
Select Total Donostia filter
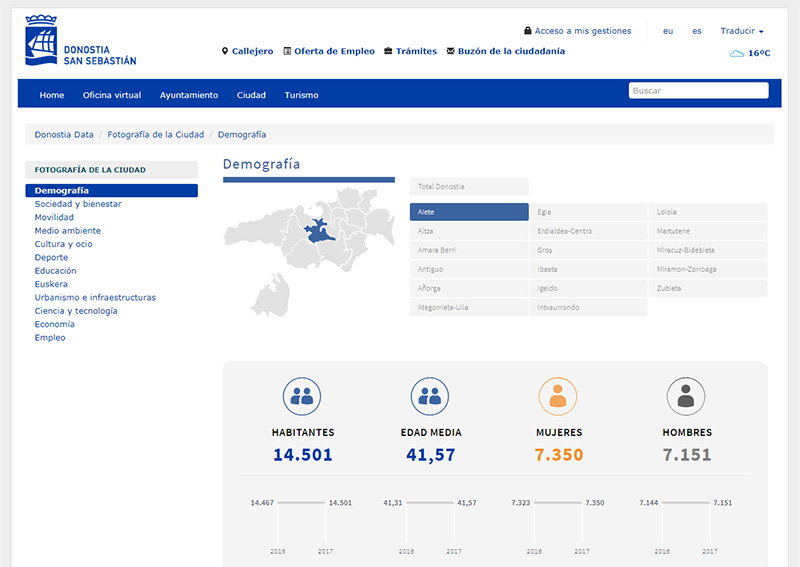[468, 186]
